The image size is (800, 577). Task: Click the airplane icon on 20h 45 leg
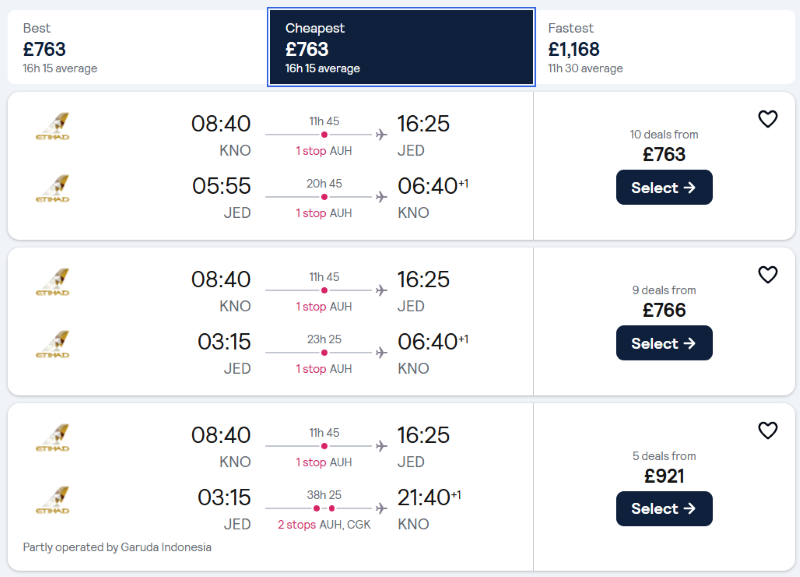(x=381, y=197)
